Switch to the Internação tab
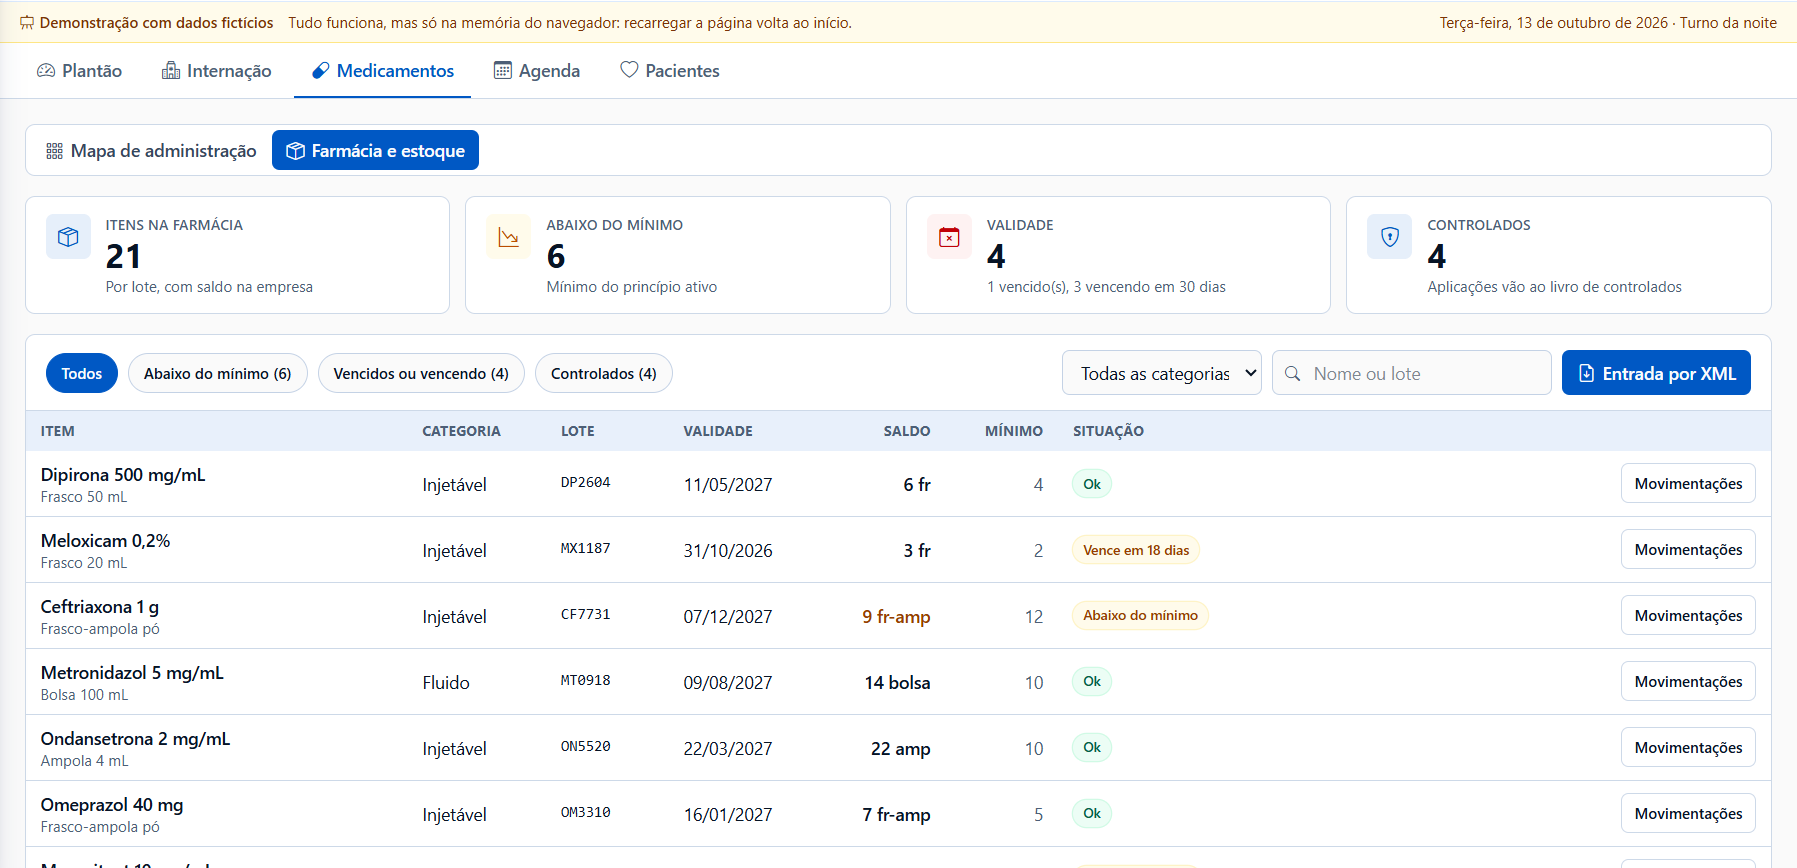The width and height of the screenshot is (1797, 868). (x=217, y=71)
